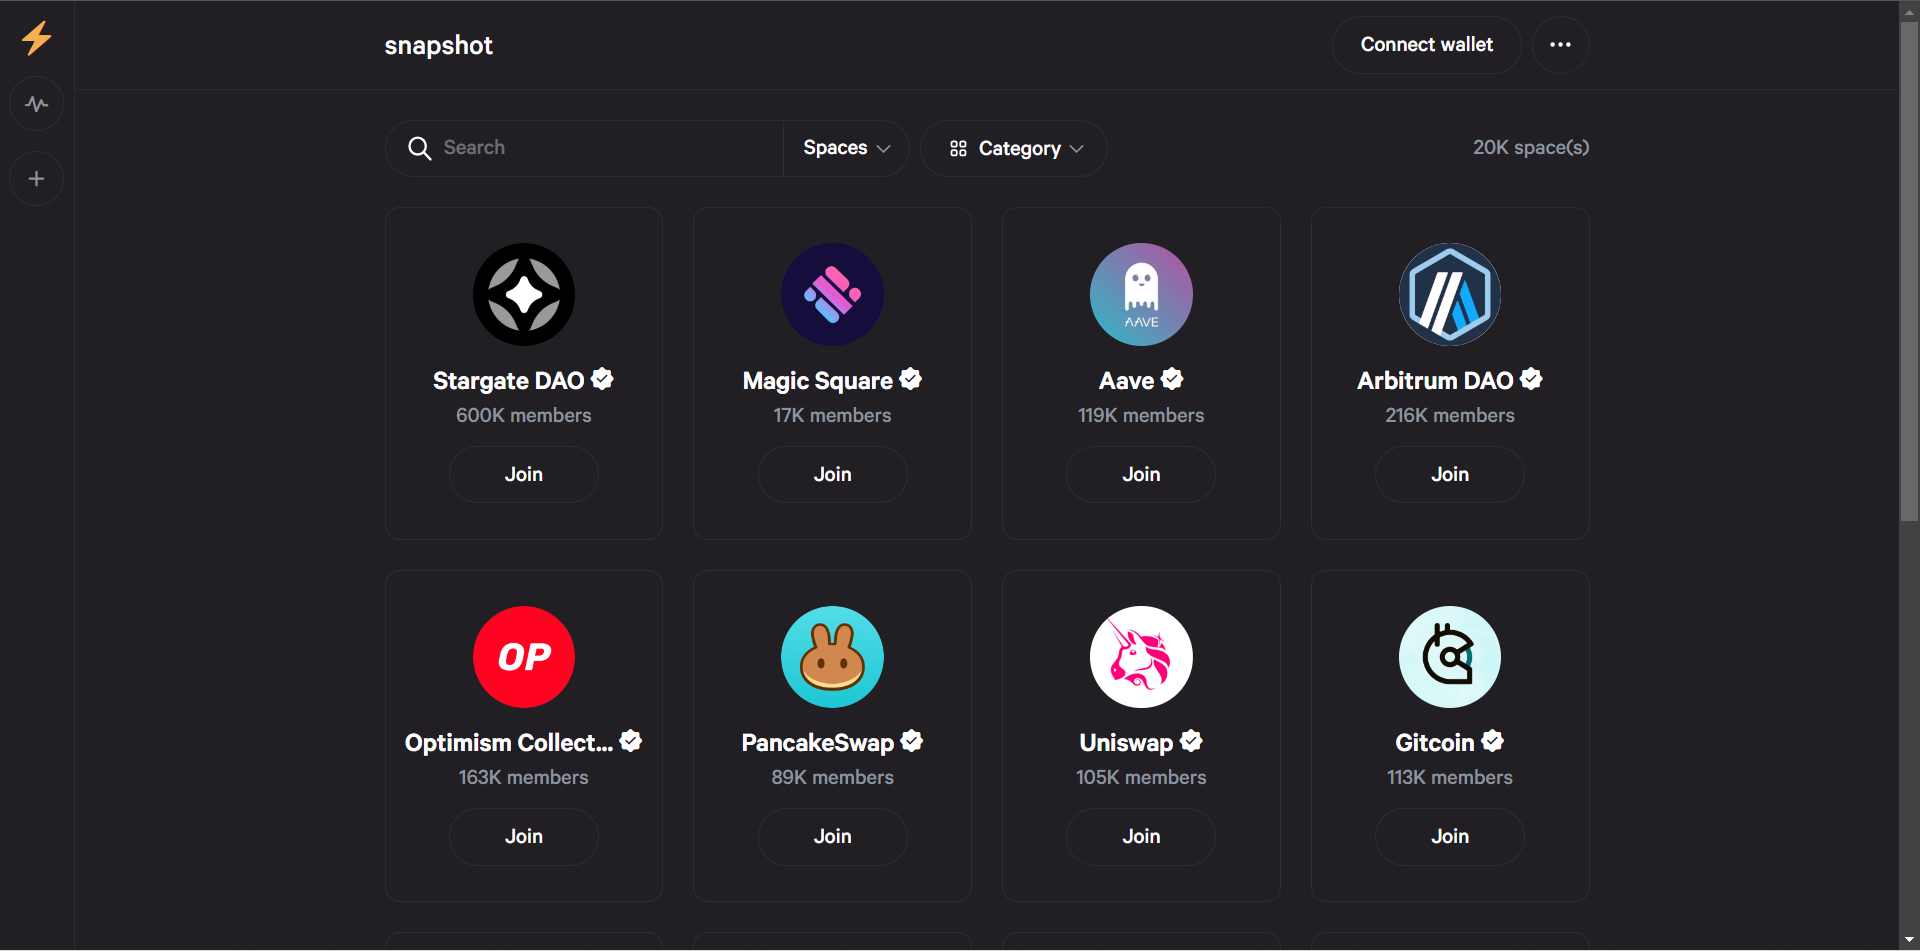Image resolution: width=1920 pixels, height=951 pixels.
Task: Click PancakeSwap verified badge
Action: point(912,741)
